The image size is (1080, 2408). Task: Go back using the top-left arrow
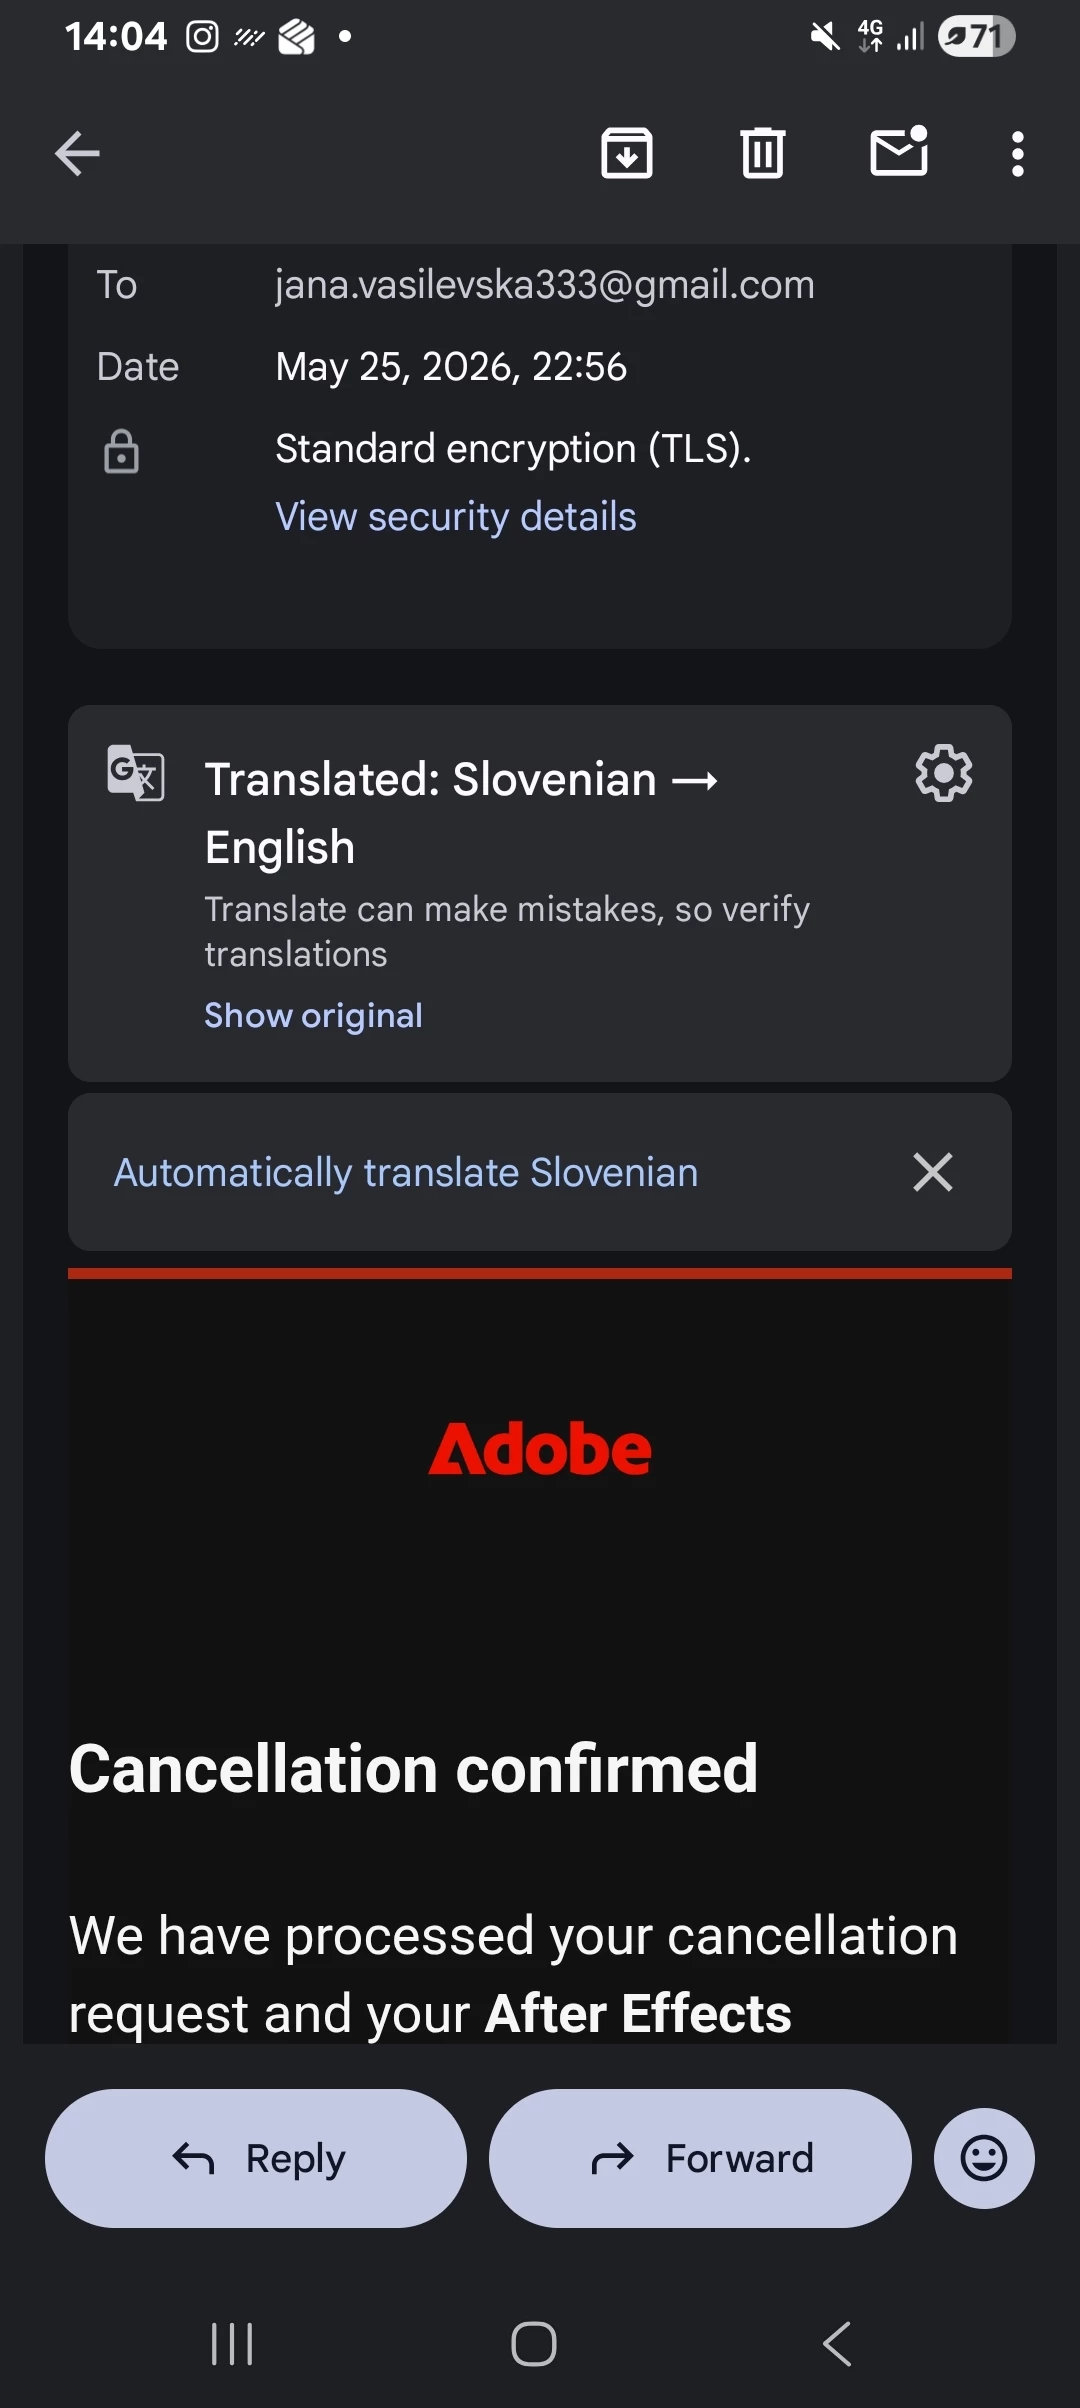(x=77, y=154)
